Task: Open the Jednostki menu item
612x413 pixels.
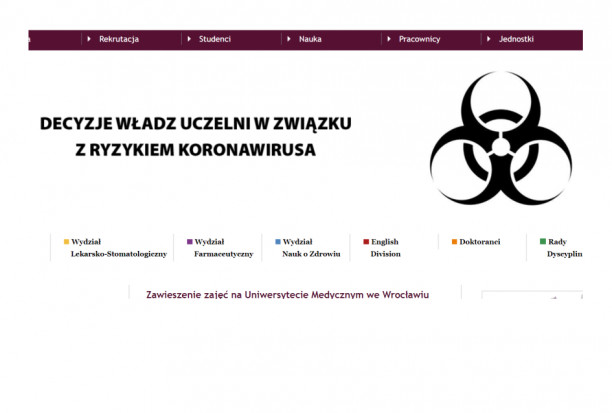Action: 516,39
